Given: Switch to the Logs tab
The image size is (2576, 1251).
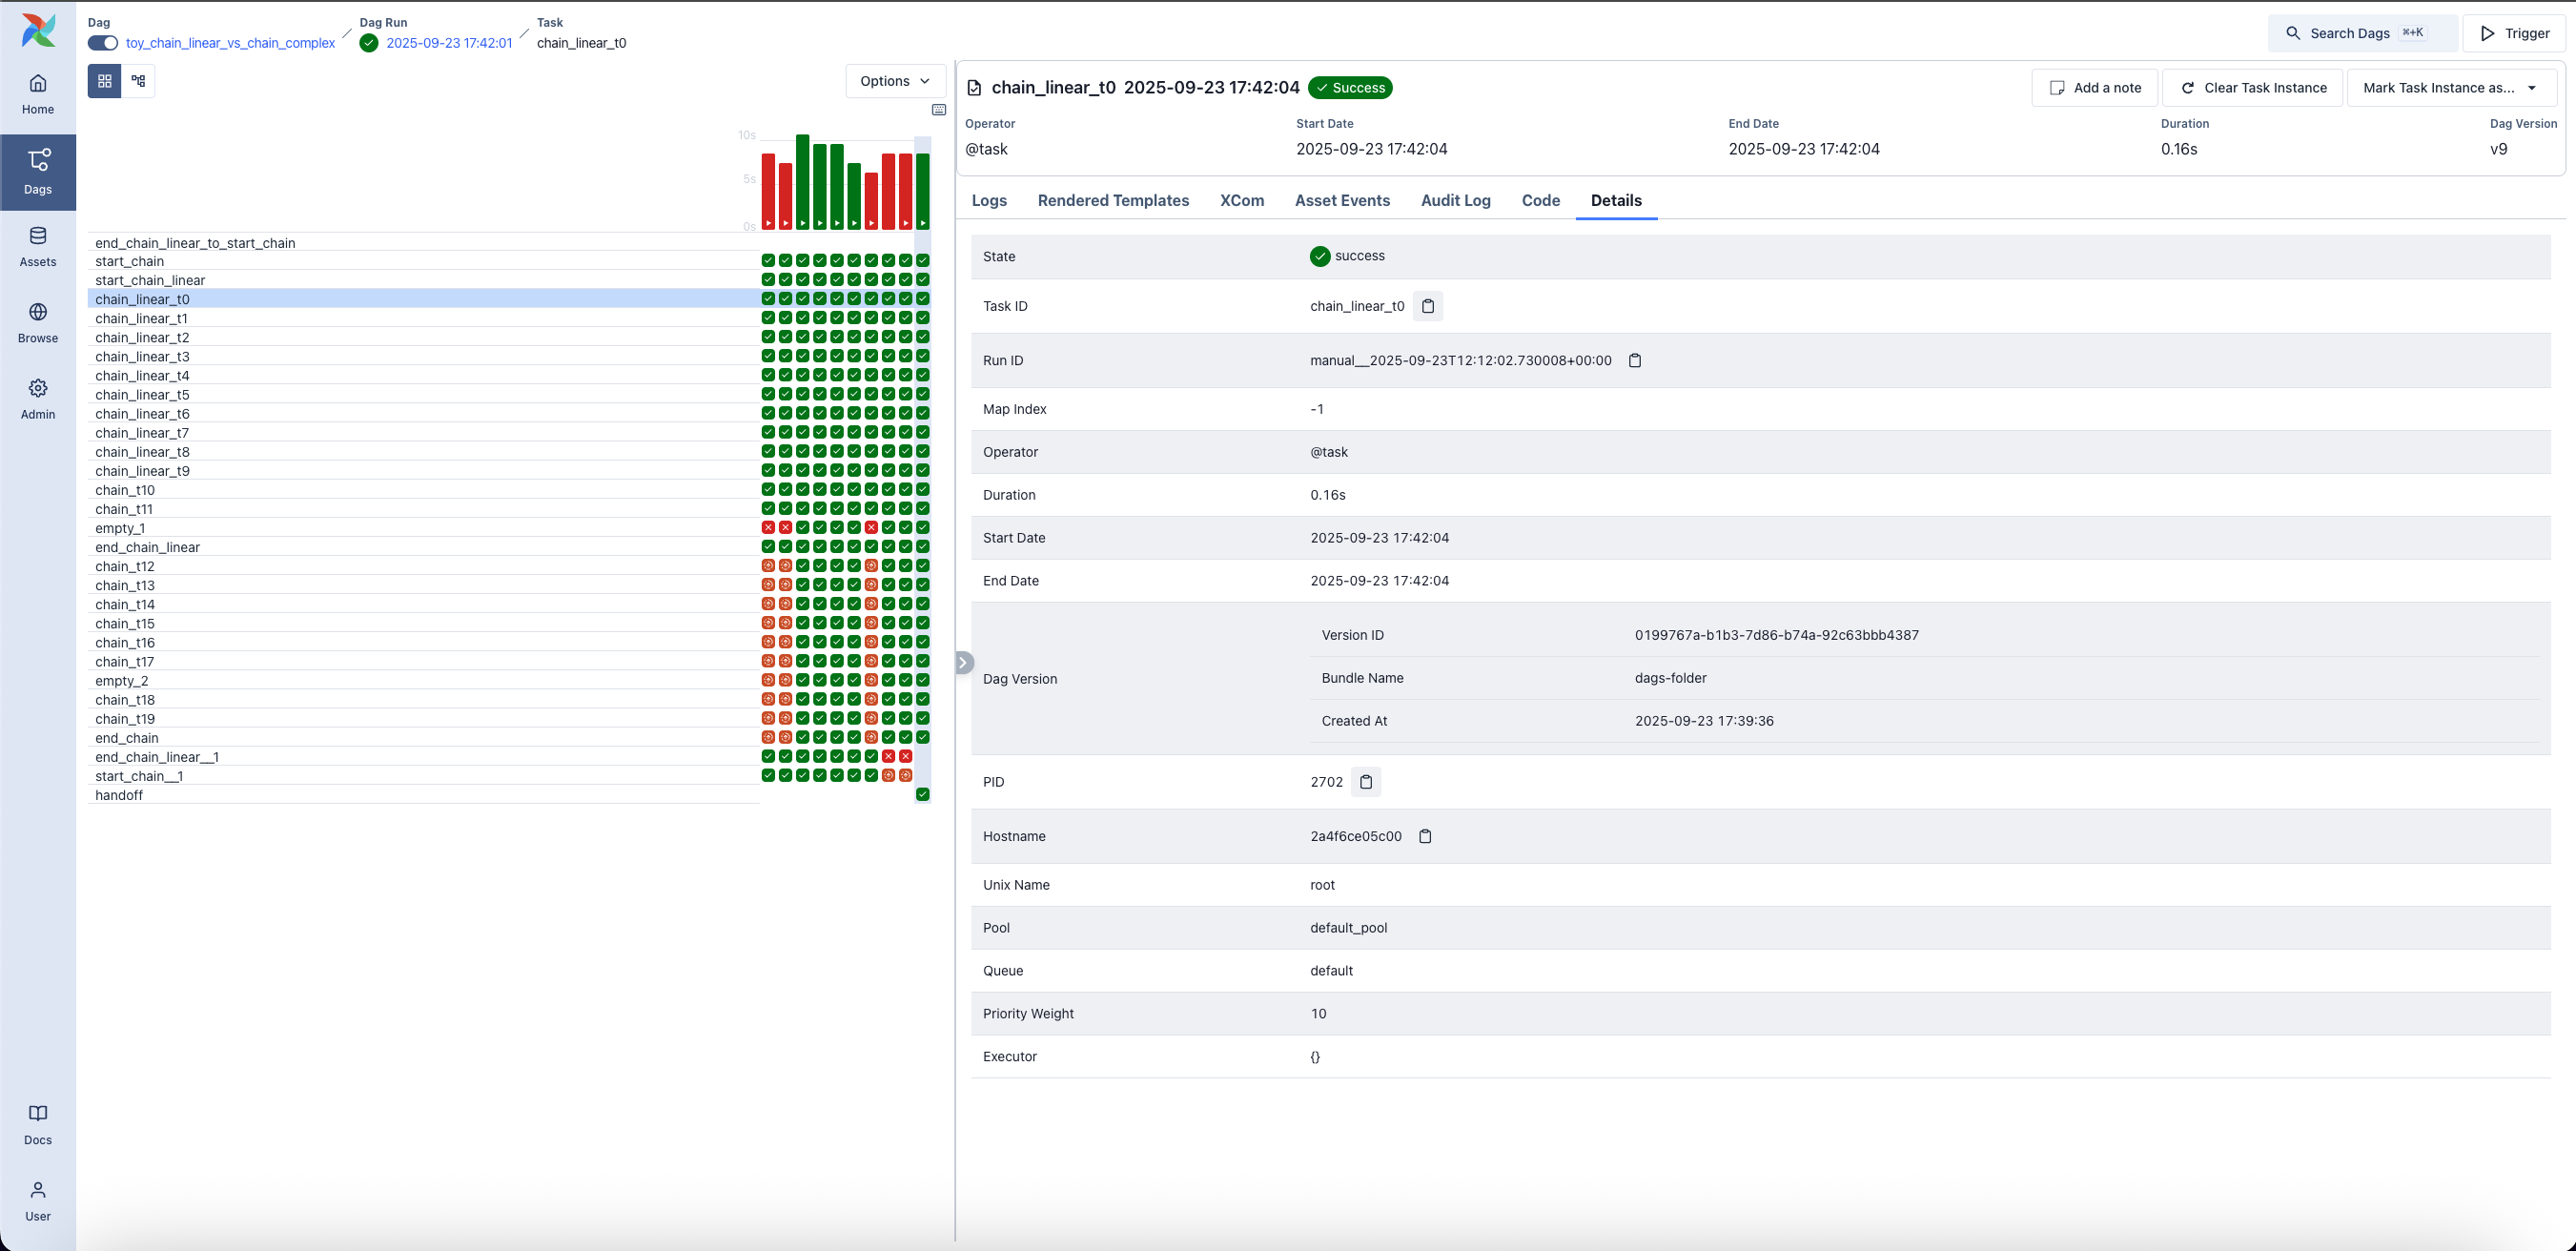Looking at the screenshot, I should 989,200.
